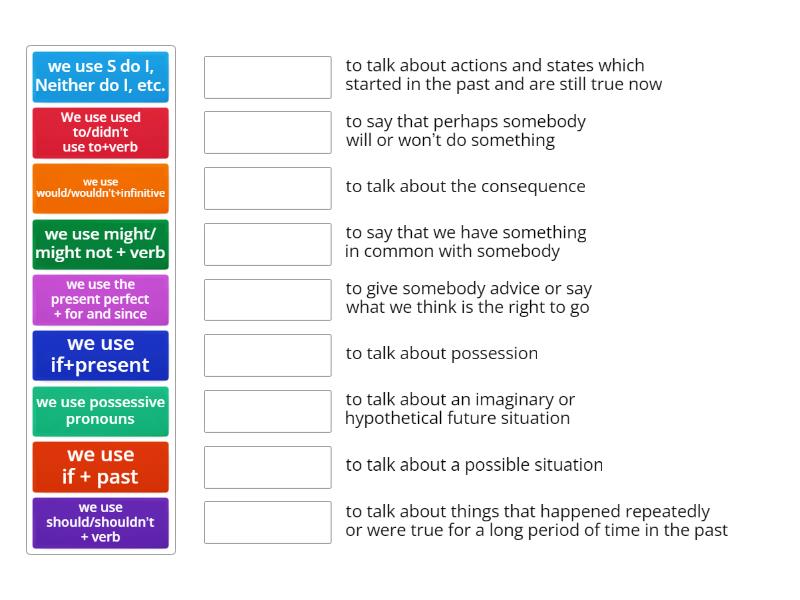The height and width of the screenshot is (600, 800).
Task: Select the 'we use if + past' card
Action: pyautogui.click(x=99, y=466)
